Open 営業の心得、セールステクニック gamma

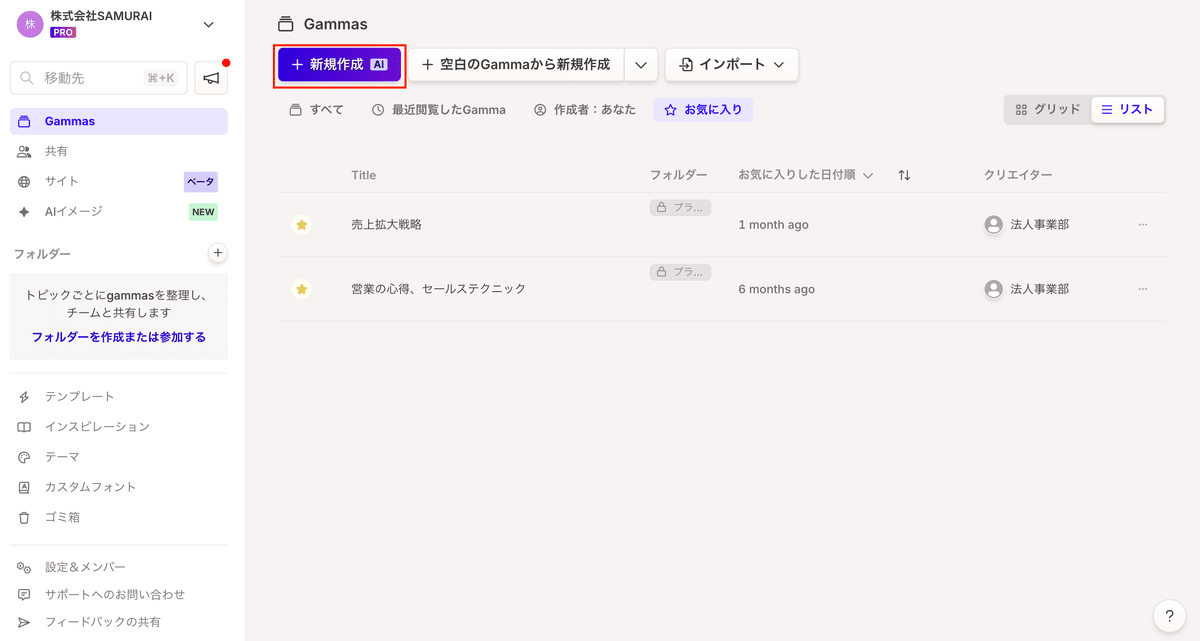(438, 289)
